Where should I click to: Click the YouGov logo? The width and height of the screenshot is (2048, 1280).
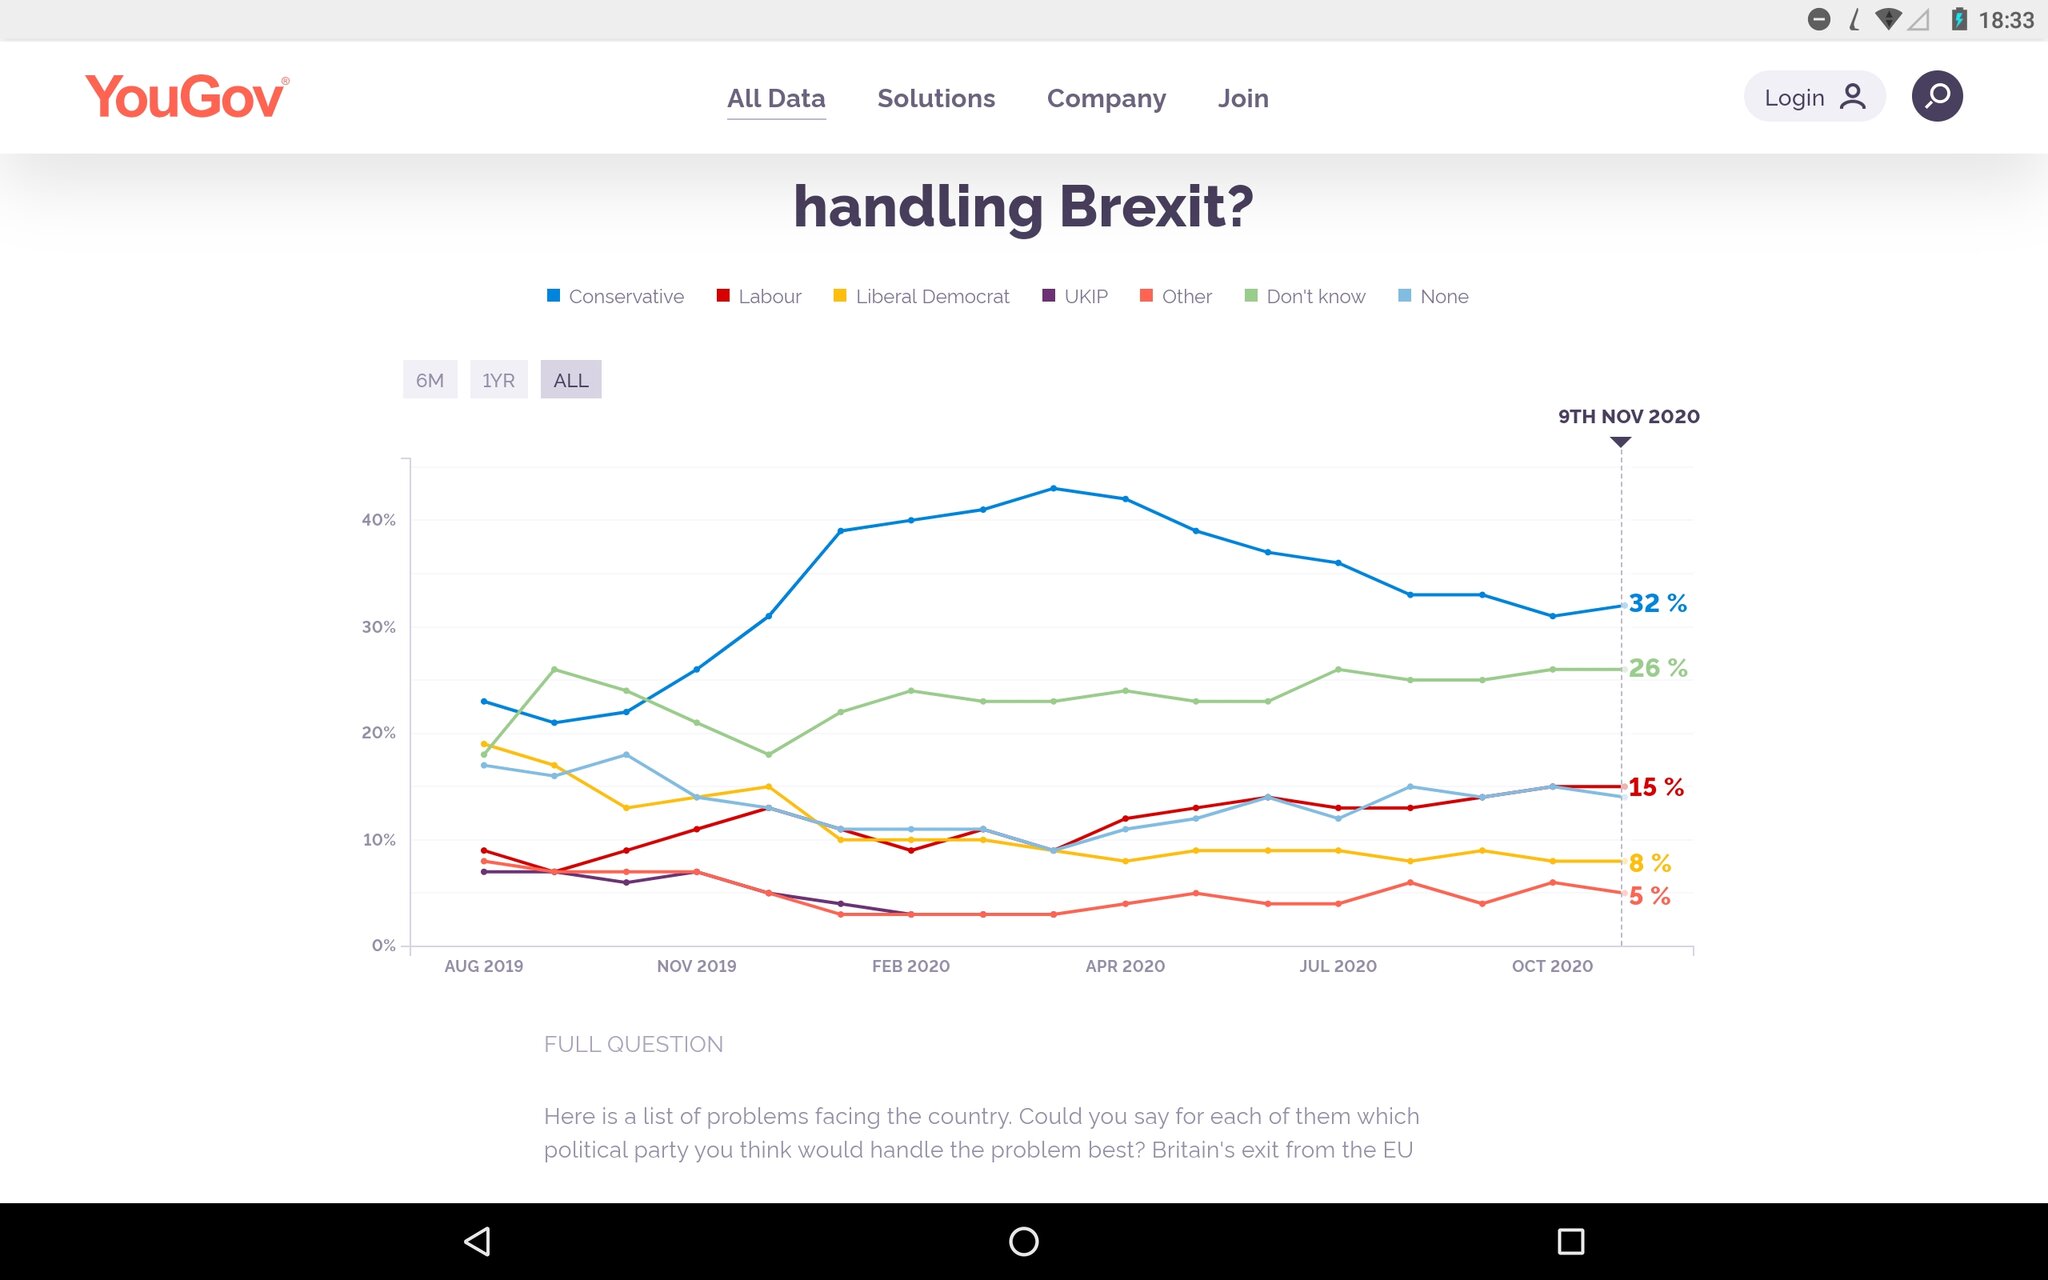pos(187,97)
